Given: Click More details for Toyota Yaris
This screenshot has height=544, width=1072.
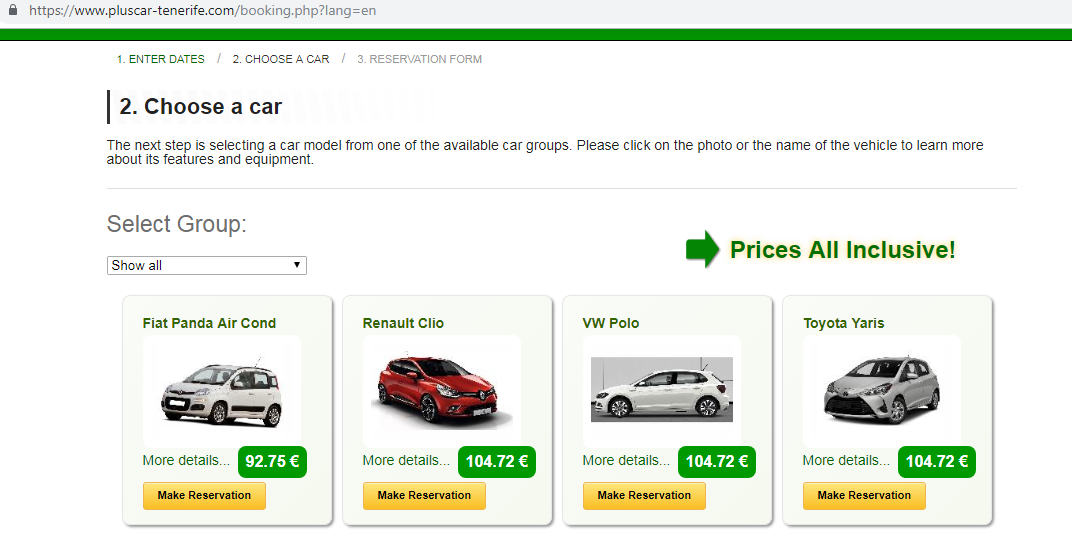Looking at the screenshot, I should tap(846, 461).
